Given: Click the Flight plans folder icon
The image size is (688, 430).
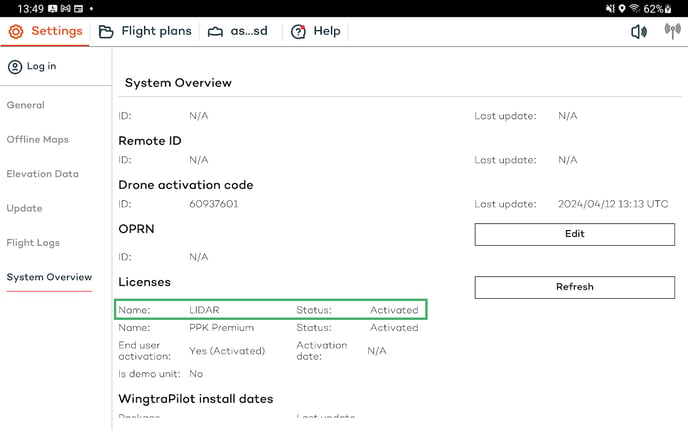Looking at the screenshot, I should [x=106, y=32].
